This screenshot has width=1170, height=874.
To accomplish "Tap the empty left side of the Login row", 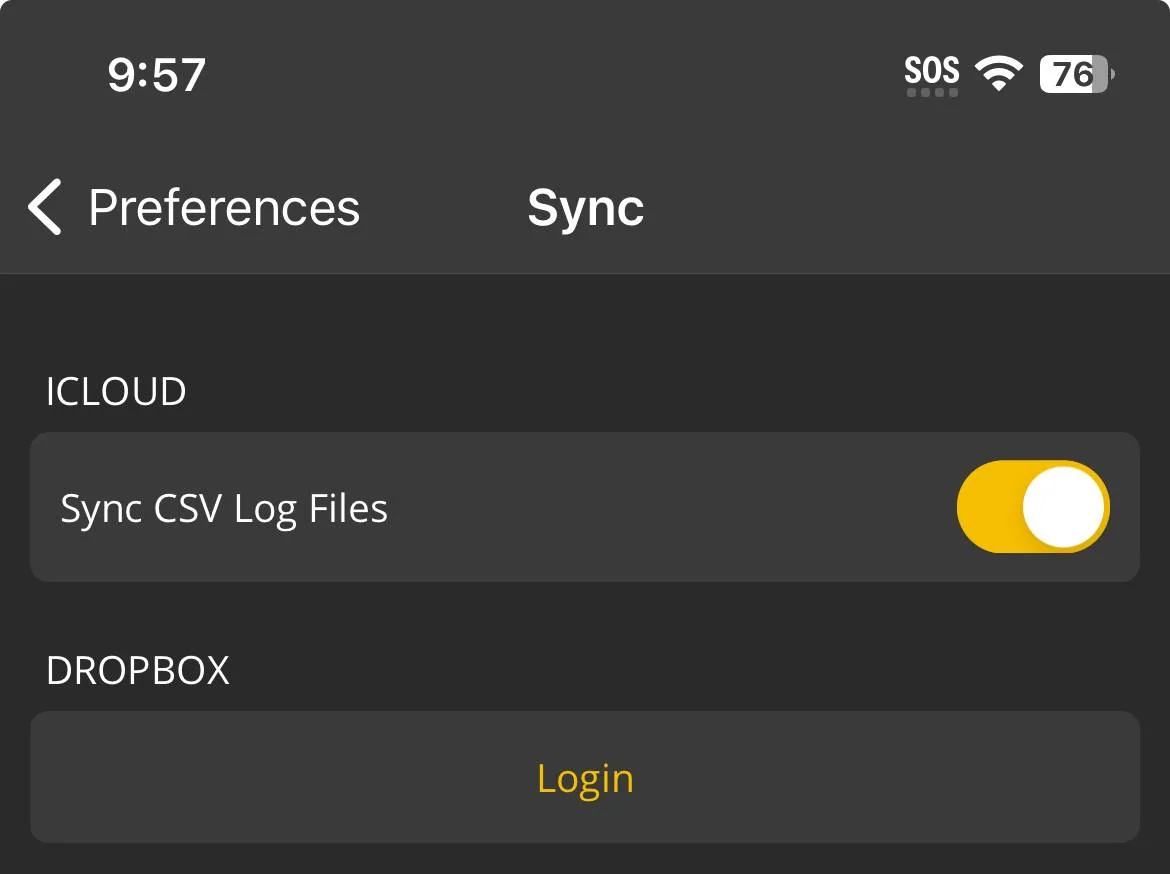I will [250, 778].
